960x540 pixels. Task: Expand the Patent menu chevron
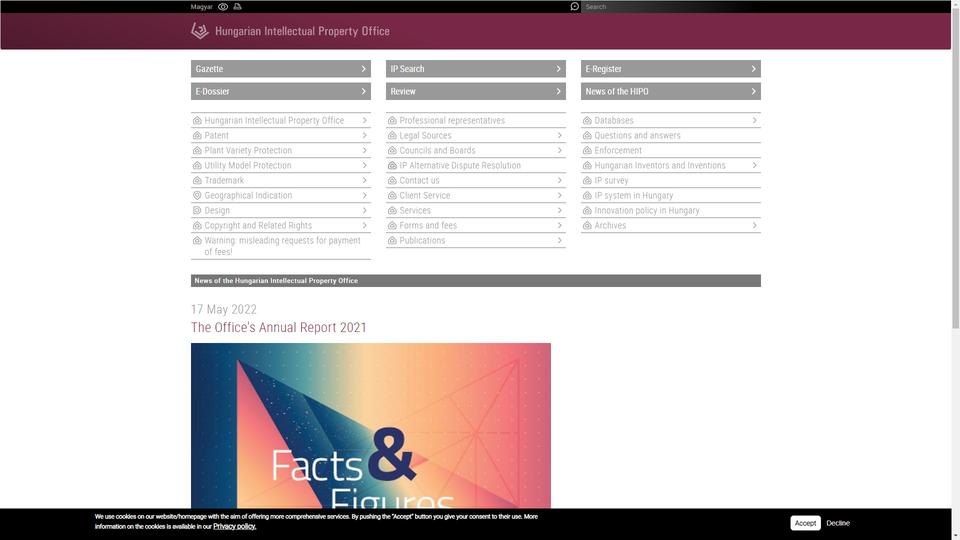(x=364, y=135)
